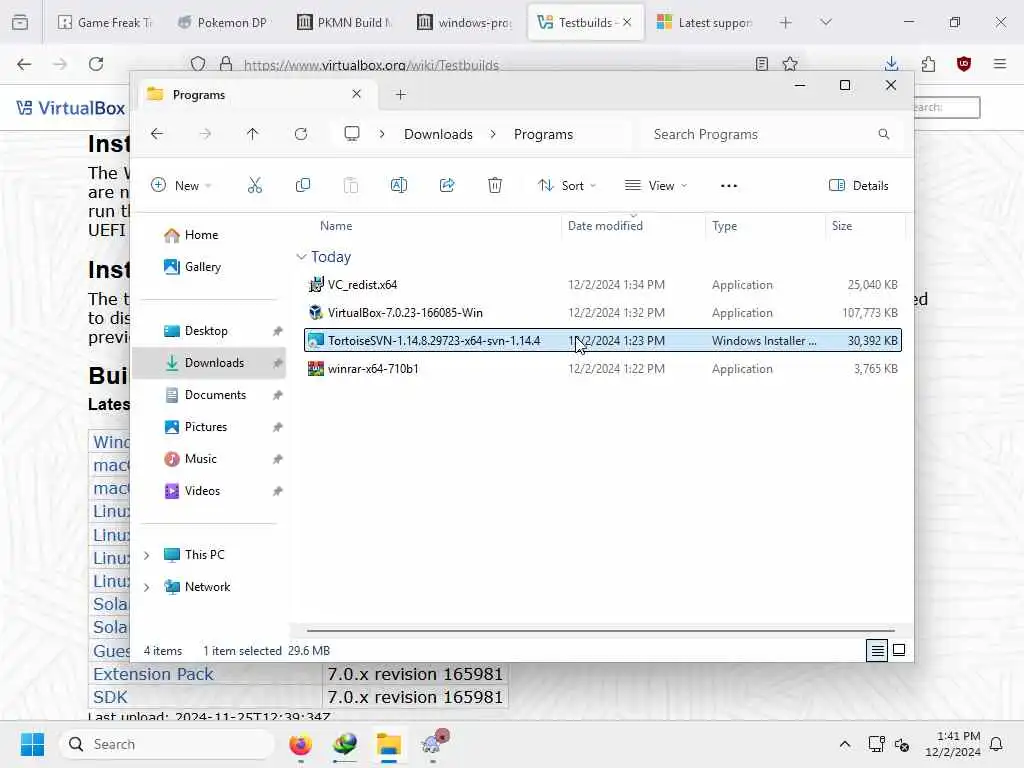Go up one folder level in Explorer

(253, 134)
